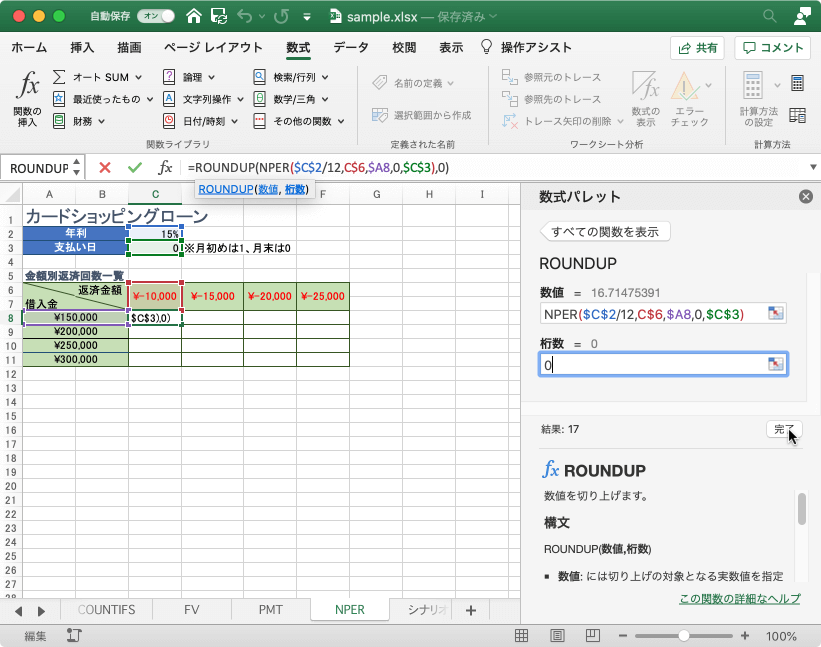
Task: Click the Save icon in title bar
Action: coord(219,16)
